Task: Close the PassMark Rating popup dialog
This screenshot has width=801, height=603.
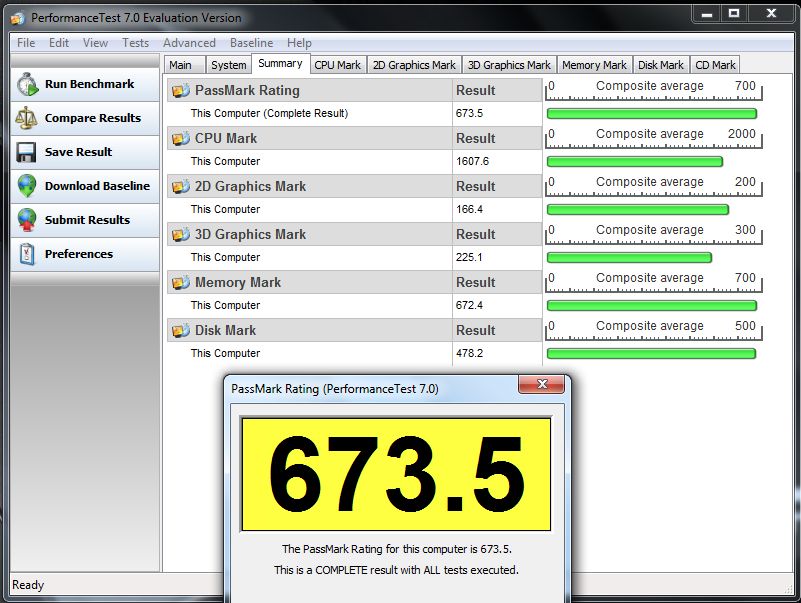Action: 541,384
